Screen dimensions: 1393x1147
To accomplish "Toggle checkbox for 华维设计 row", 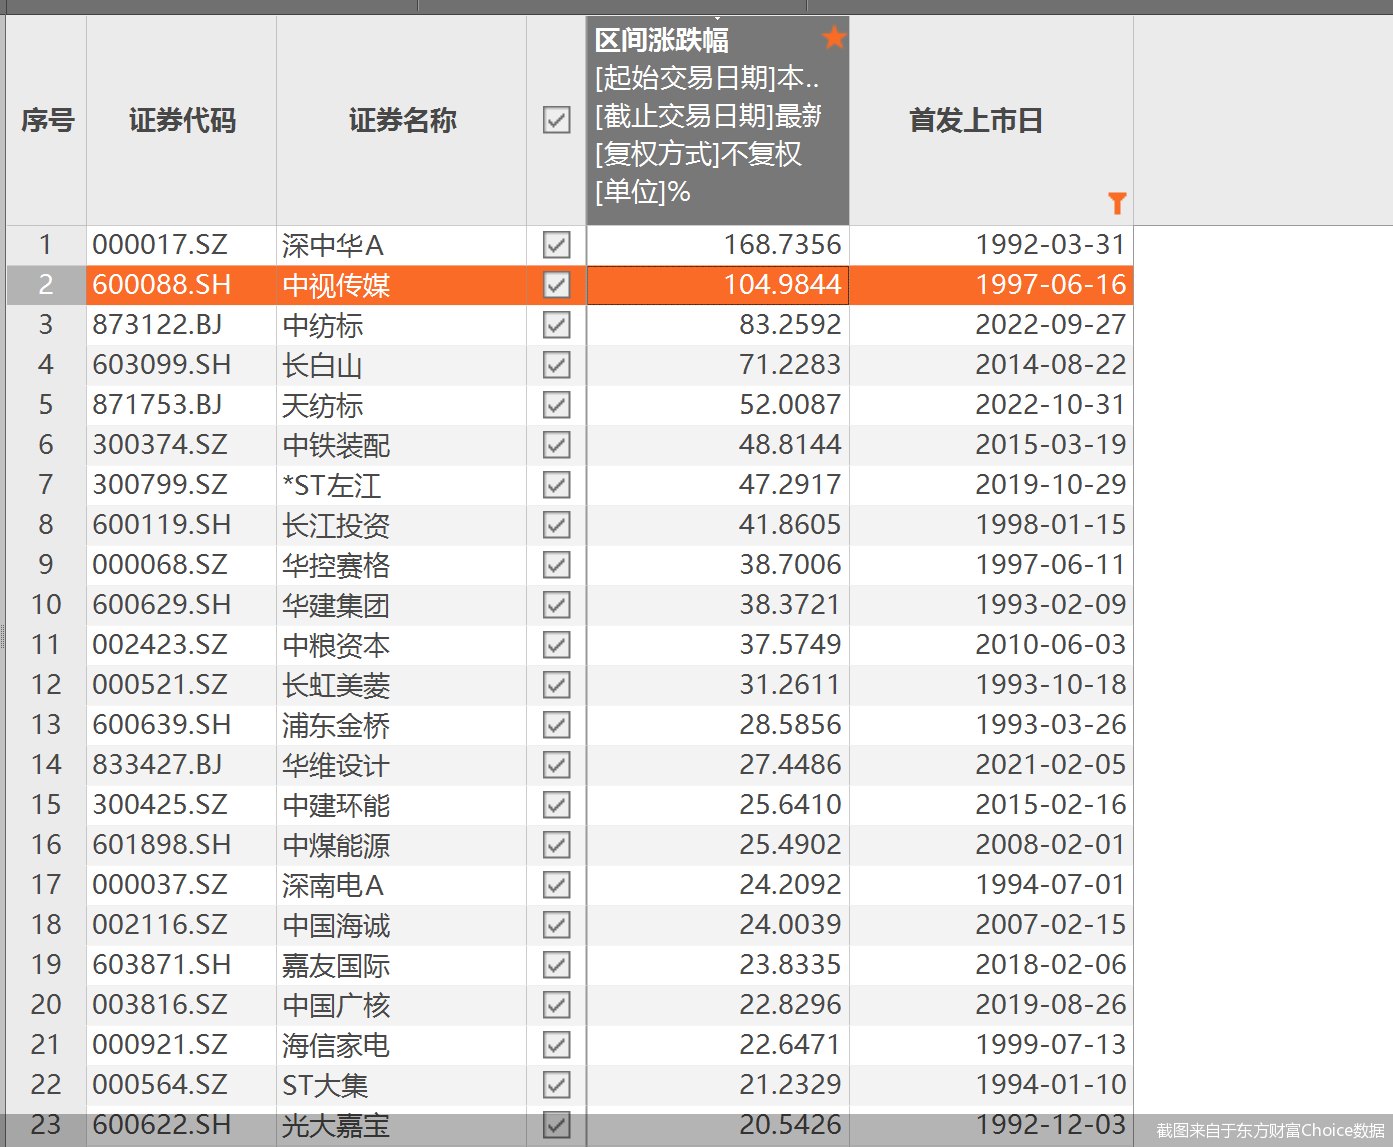I will point(557,765).
